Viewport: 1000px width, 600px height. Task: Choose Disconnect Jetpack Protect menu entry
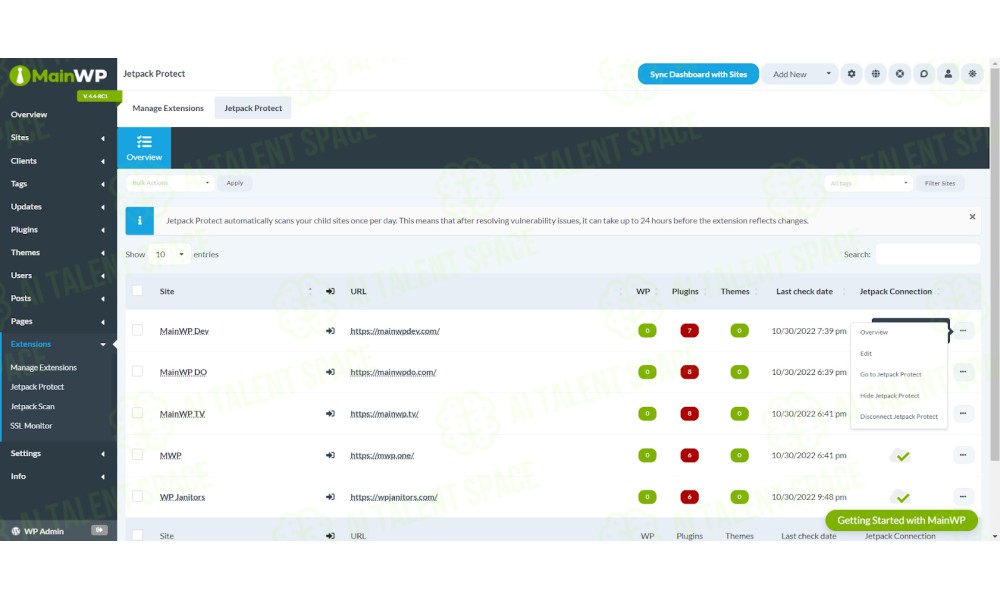pyautogui.click(x=899, y=417)
